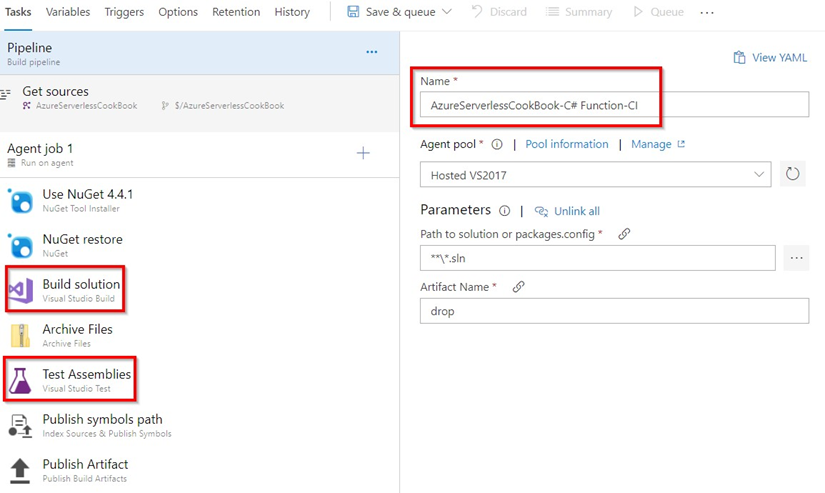Click the View YAML button

click(x=769, y=57)
